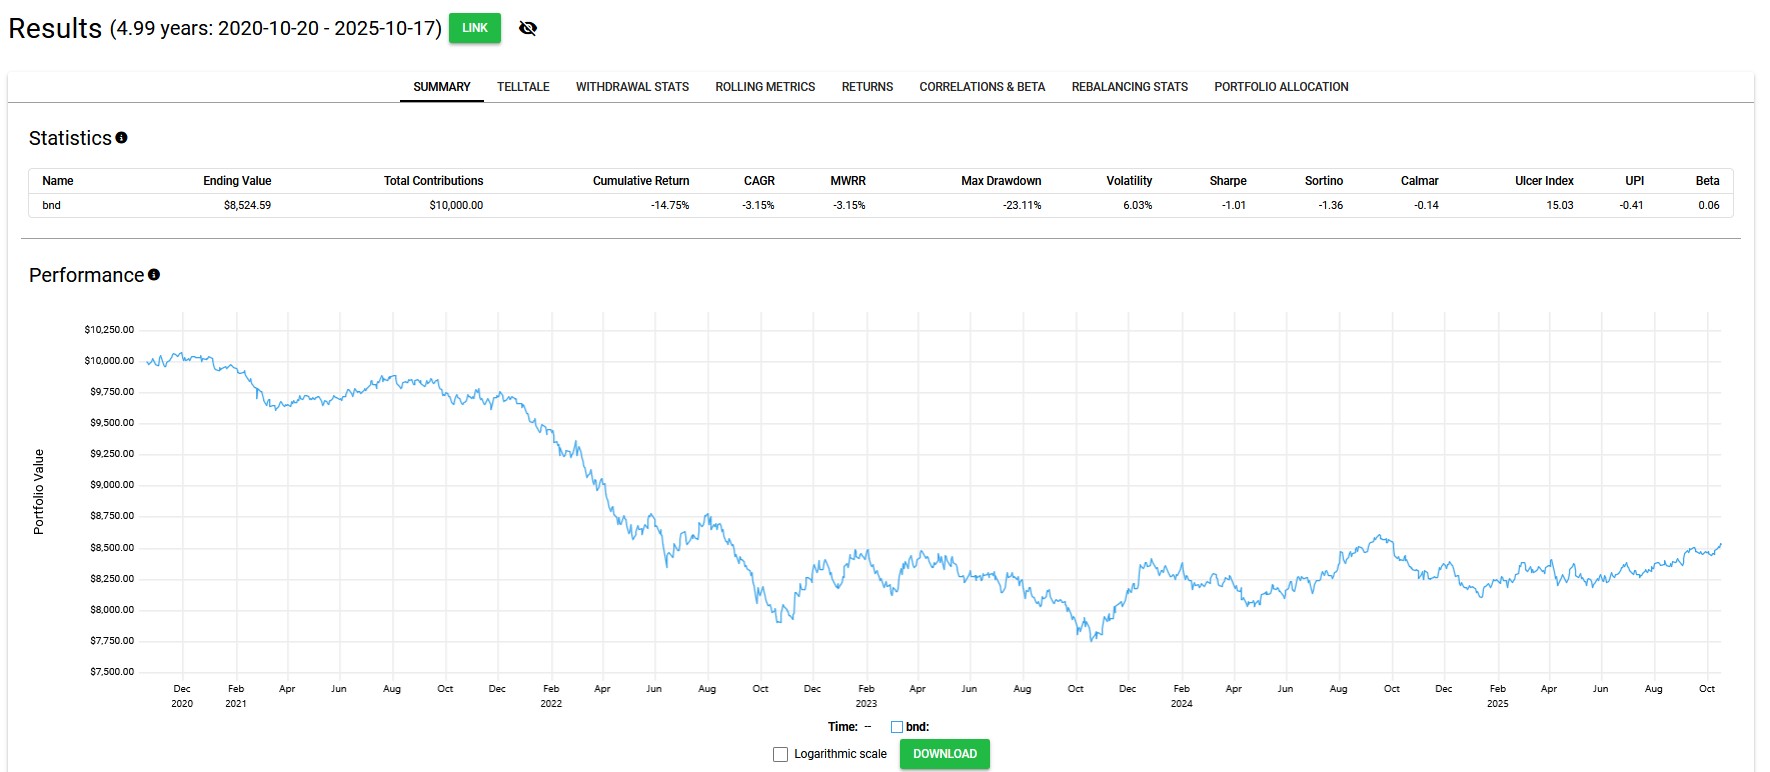Open the PORTFOLIO ALLOCATION tab

coord(1281,87)
